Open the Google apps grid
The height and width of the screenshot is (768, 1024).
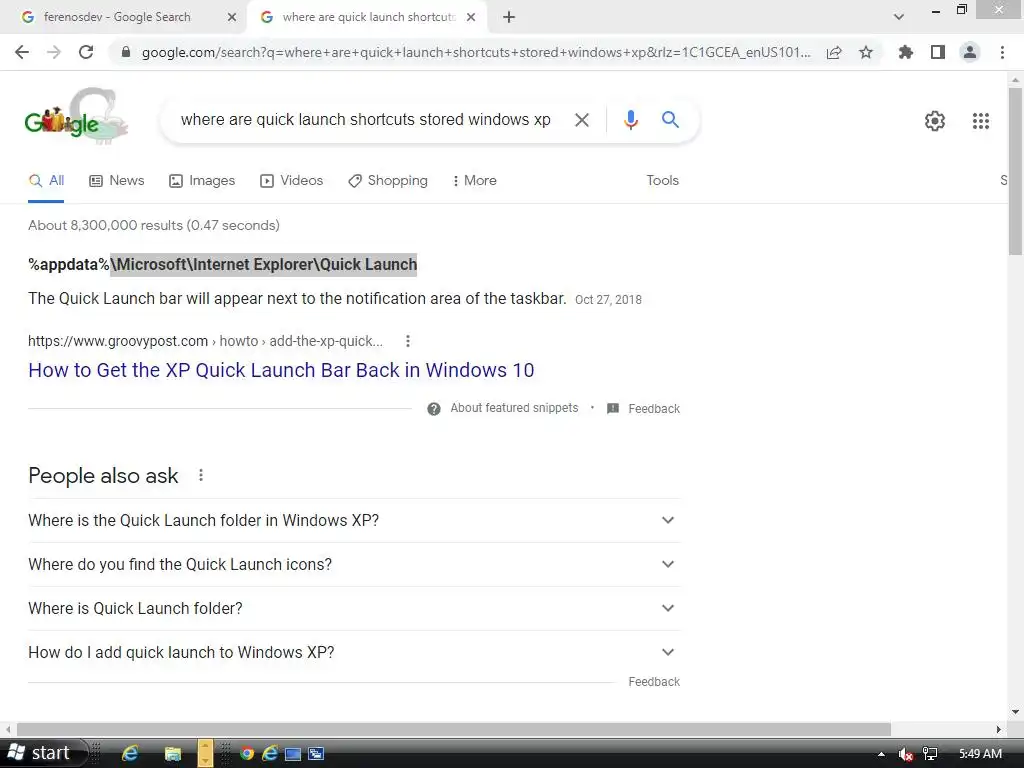(x=980, y=121)
